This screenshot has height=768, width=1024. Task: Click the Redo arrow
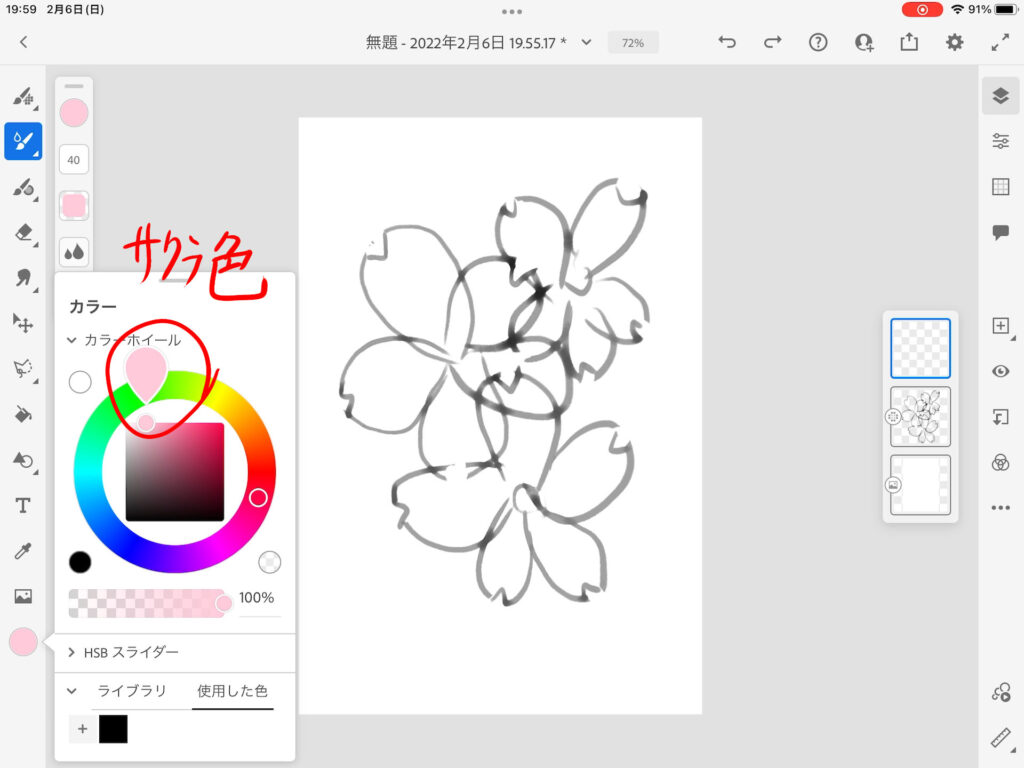(x=772, y=42)
